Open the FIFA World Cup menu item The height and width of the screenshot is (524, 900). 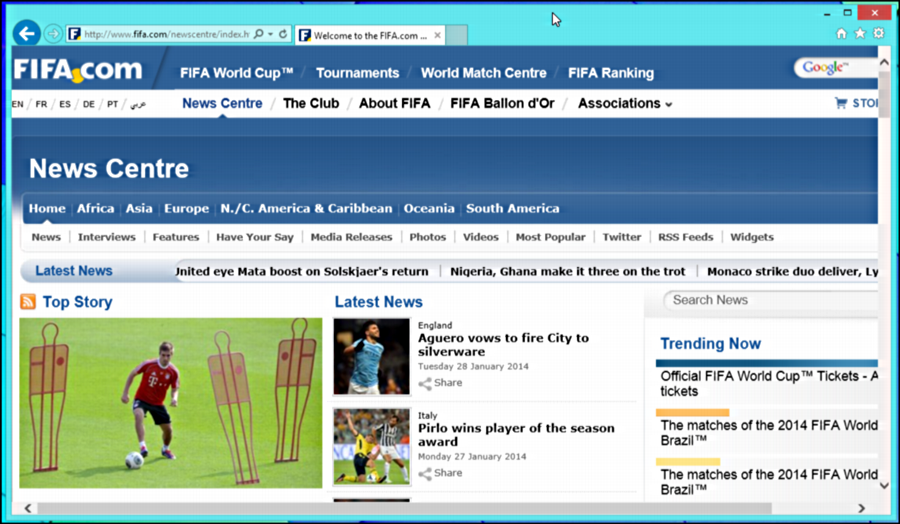236,73
